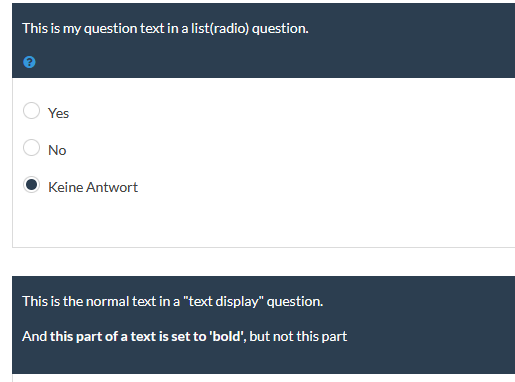The image size is (515, 382).
Task: Click the white gap between the two question panels
Action: (x=263, y=262)
